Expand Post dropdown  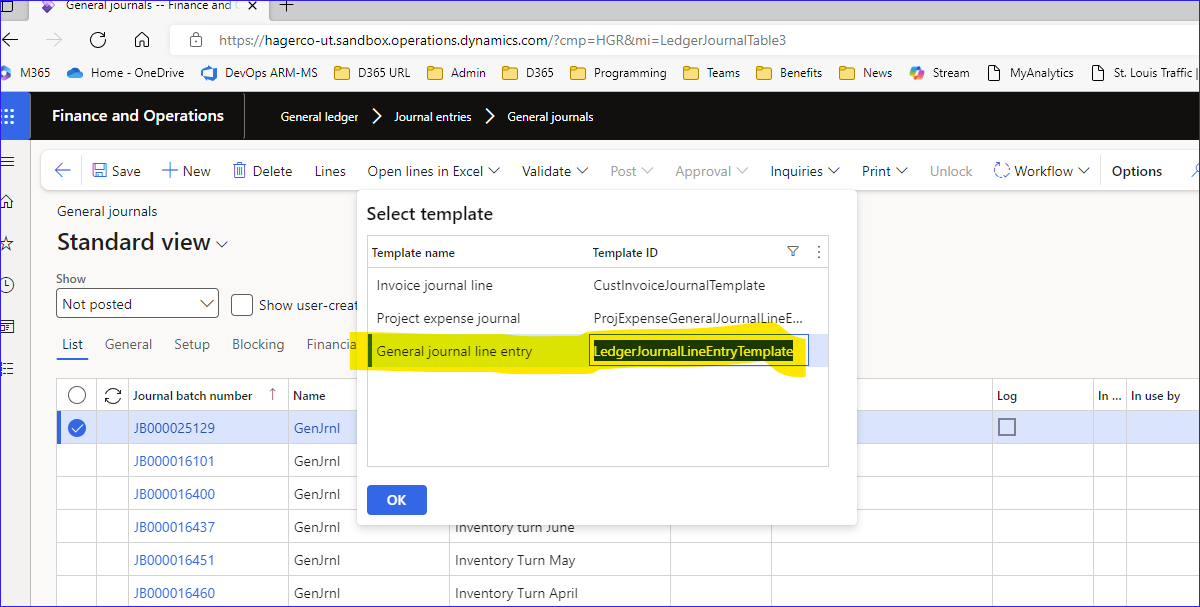click(632, 171)
